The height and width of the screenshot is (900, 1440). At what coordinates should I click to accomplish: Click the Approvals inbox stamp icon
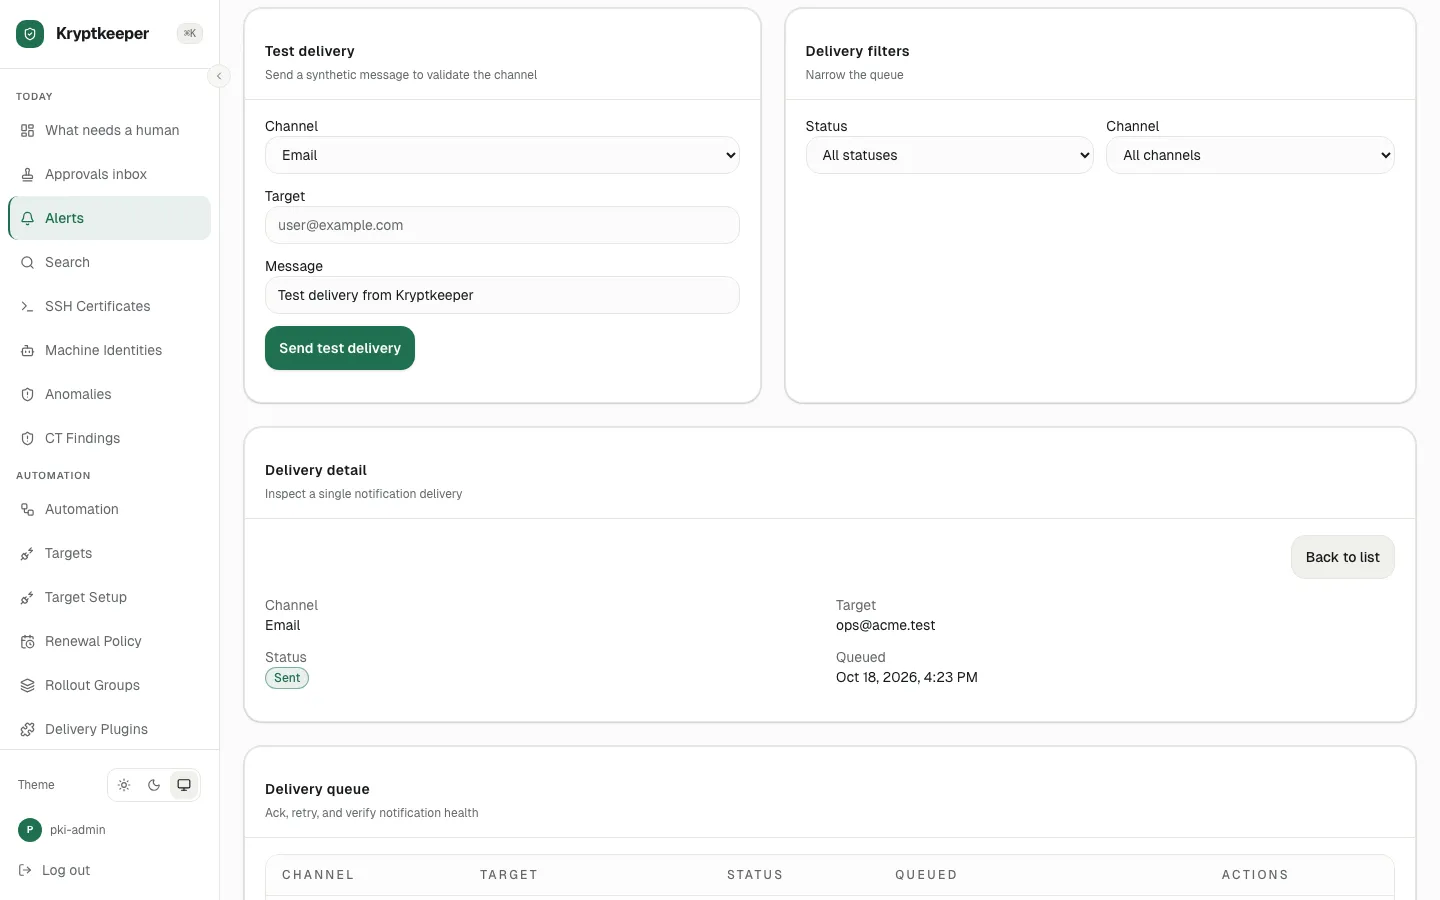coord(27,175)
